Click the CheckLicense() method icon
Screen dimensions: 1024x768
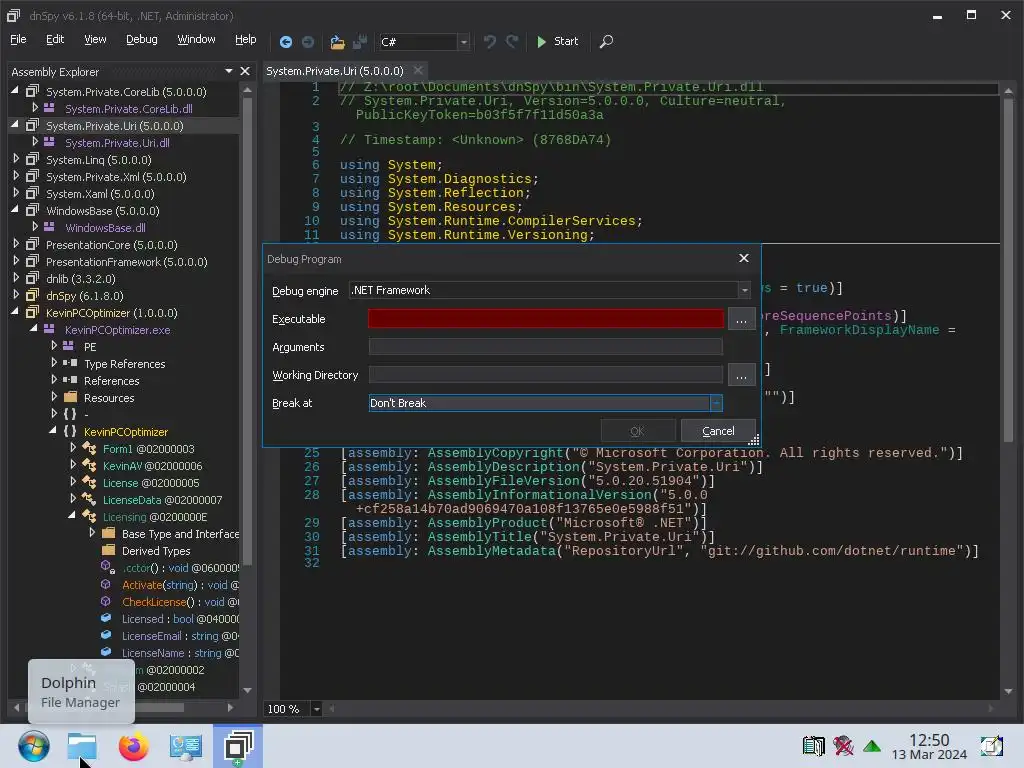(106, 601)
